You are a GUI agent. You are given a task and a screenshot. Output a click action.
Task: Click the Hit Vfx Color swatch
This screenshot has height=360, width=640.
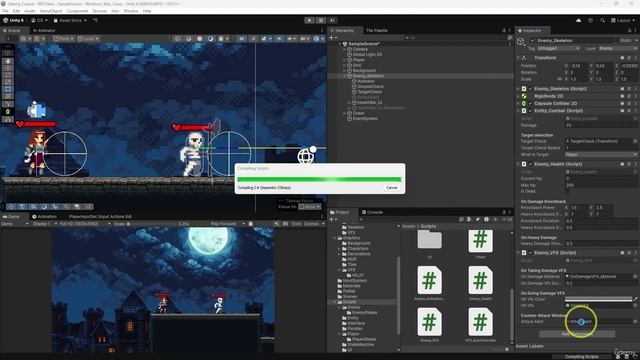598,299
